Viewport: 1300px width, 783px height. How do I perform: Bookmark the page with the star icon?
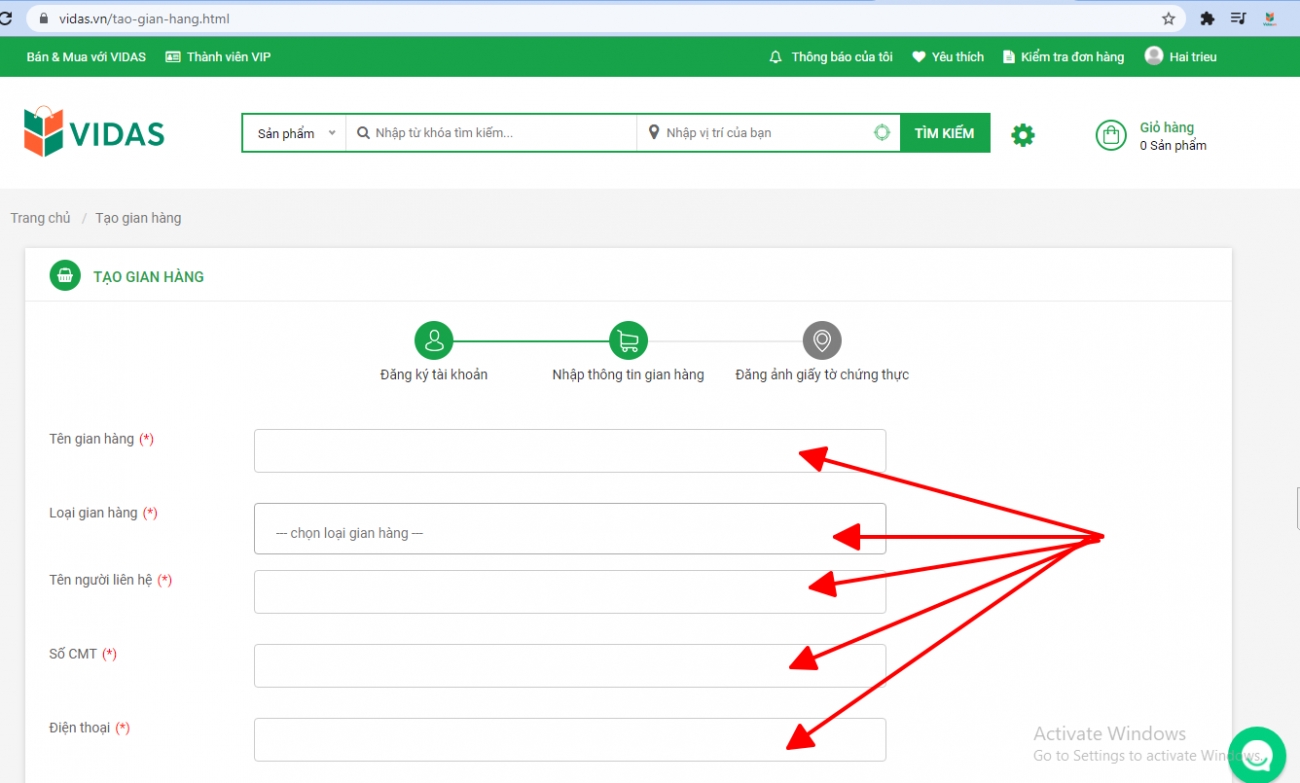(1168, 18)
